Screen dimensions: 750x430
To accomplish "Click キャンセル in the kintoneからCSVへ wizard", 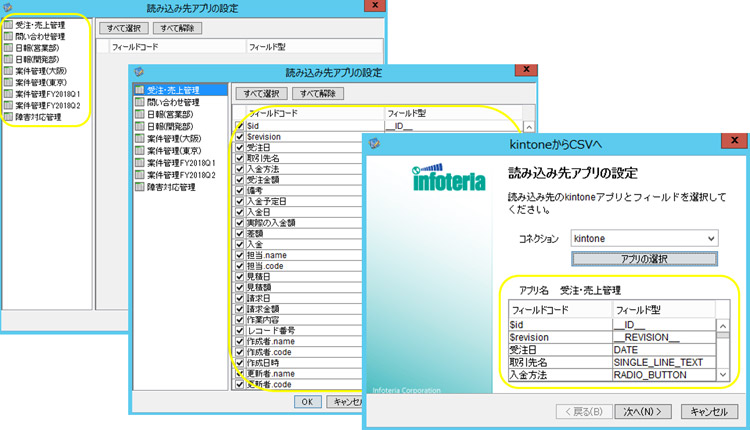I will 709,411.
